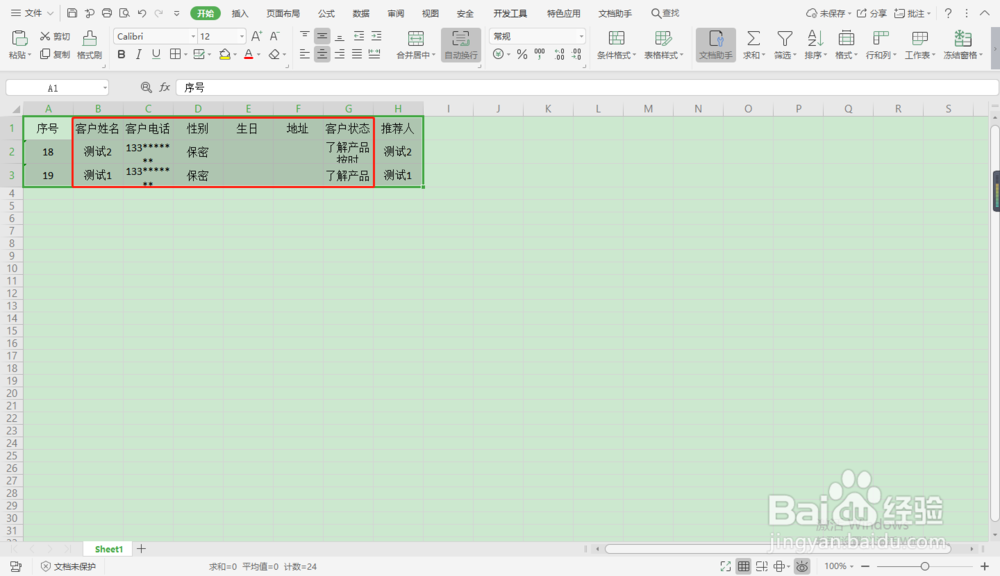Open the Calibri font name dropdown
This screenshot has height=576, width=1000.
[193, 36]
